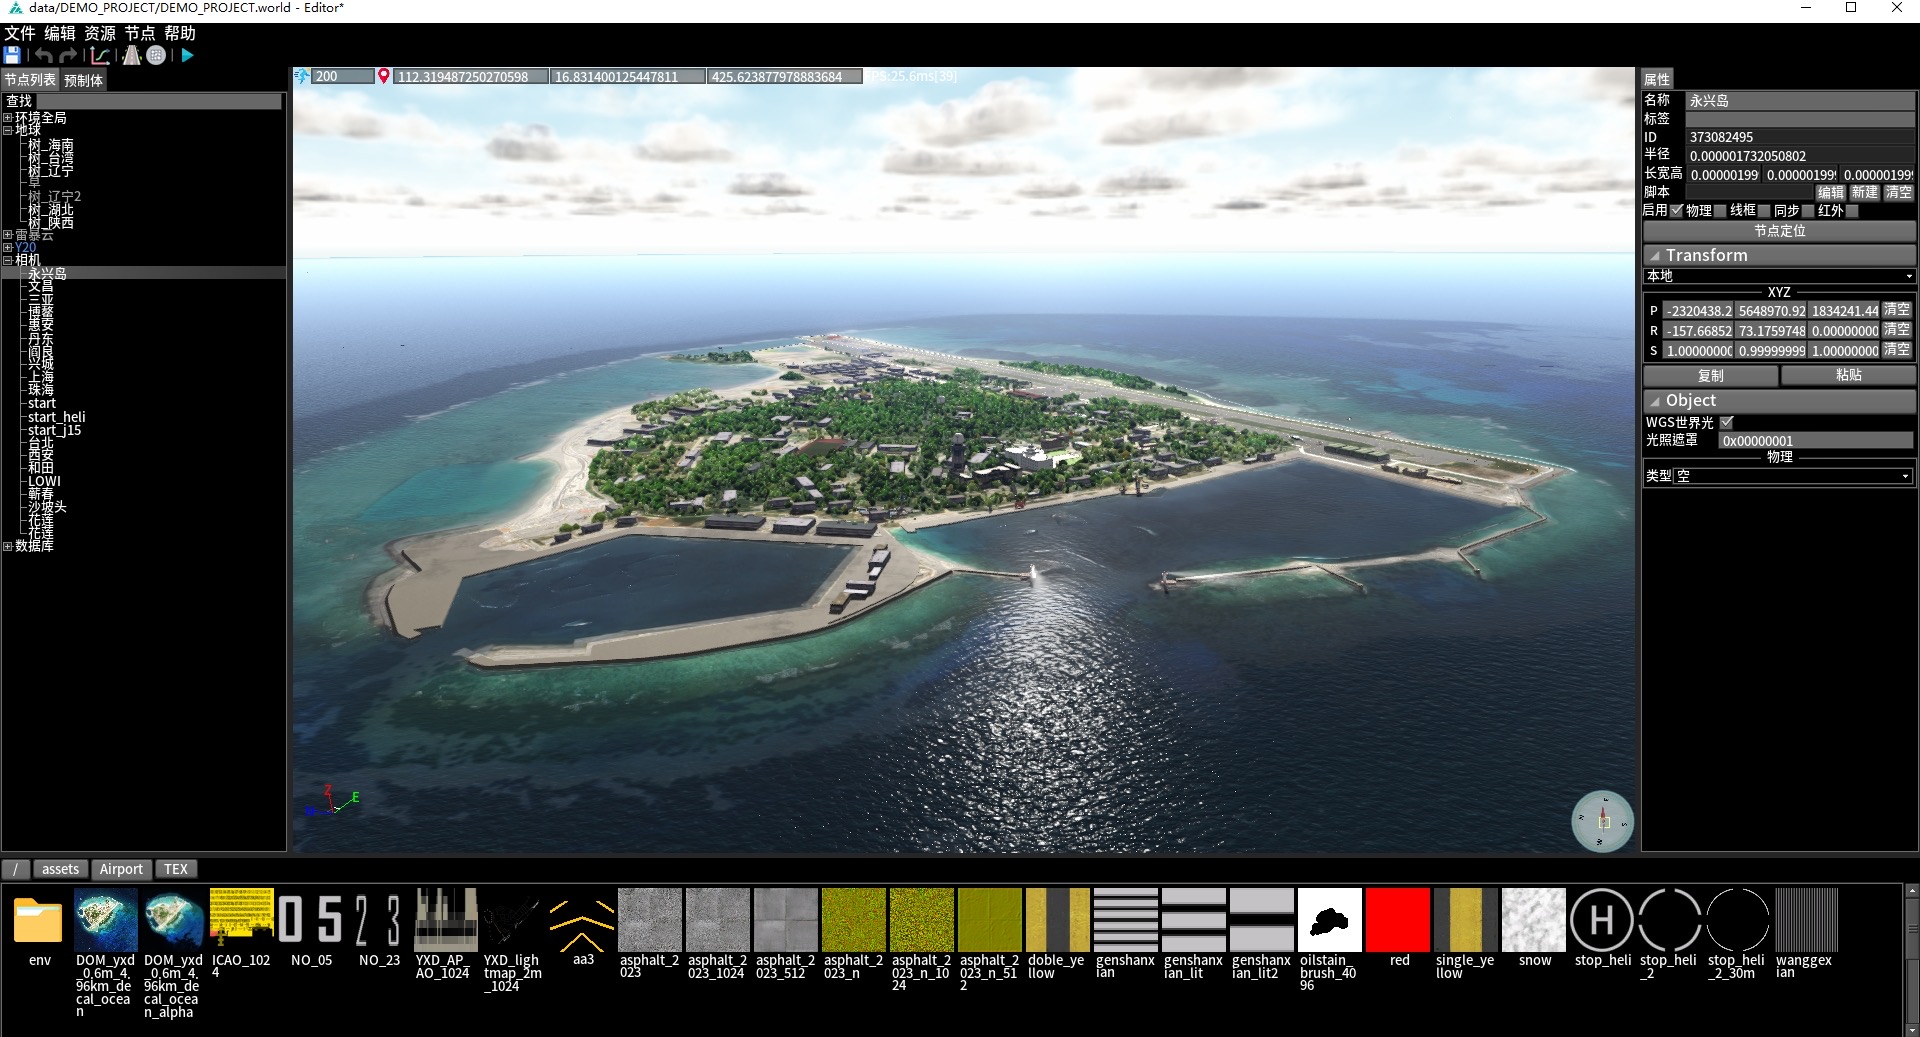Select the road/runway tool icon

pos(131,56)
